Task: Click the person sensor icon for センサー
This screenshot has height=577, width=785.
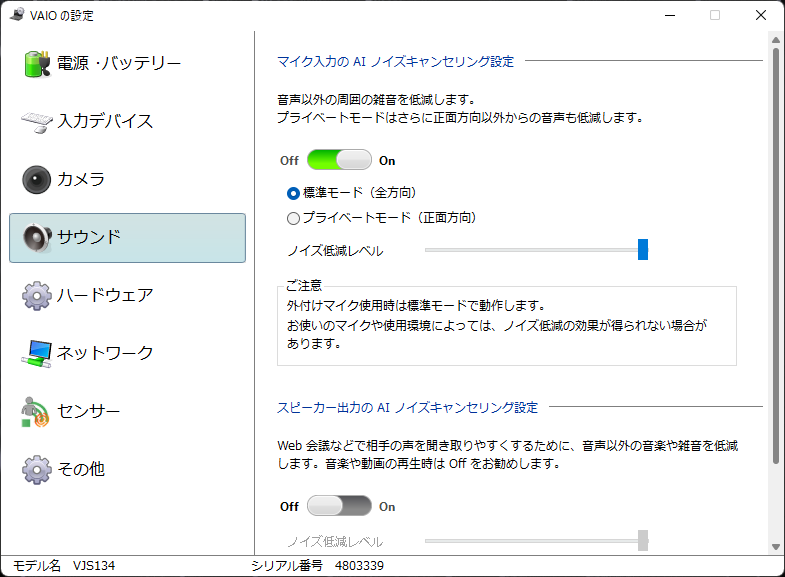Action: tap(35, 411)
